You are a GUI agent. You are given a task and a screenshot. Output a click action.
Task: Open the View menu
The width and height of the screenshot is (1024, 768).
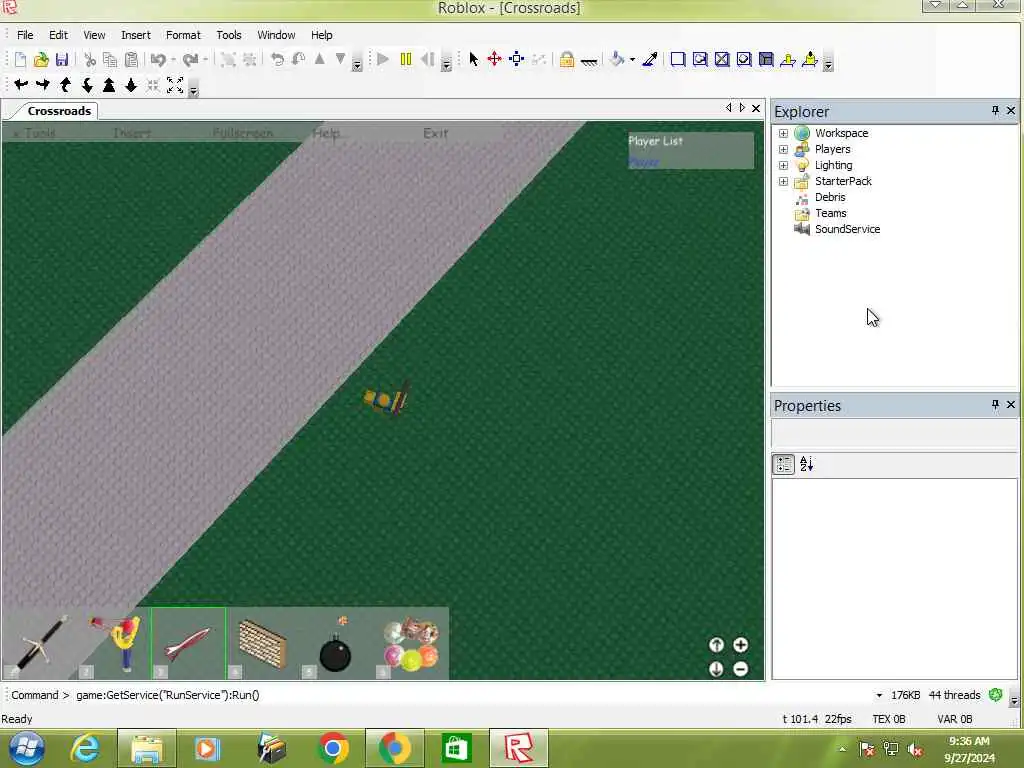pyautogui.click(x=94, y=35)
